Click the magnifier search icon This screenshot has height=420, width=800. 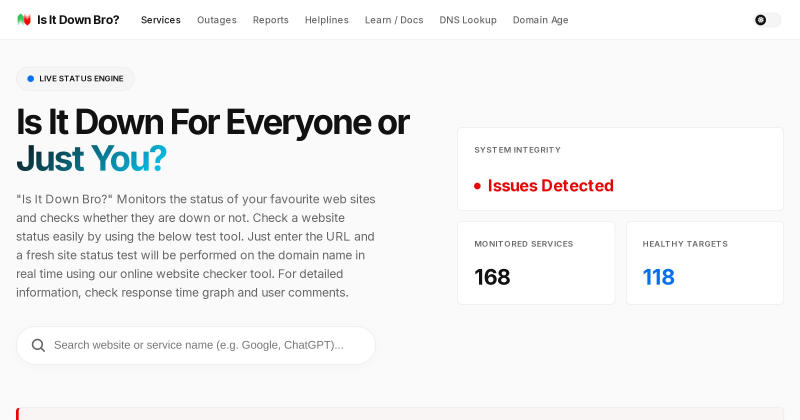(x=38, y=345)
